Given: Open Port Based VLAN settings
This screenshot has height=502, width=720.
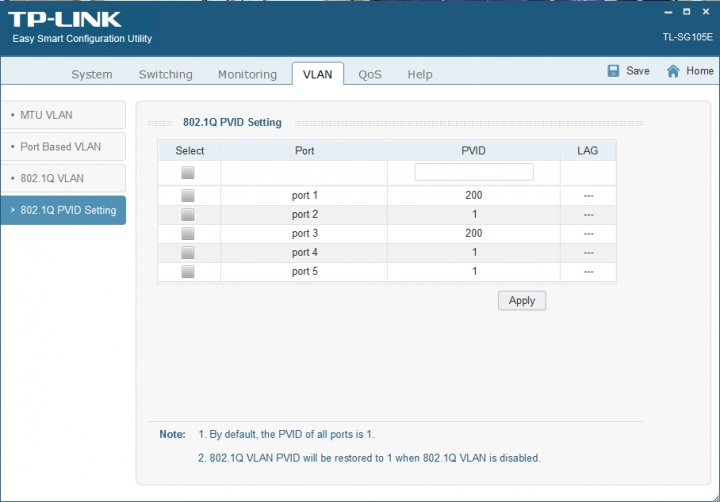Looking at the screenshot, I should coord(63,147).
